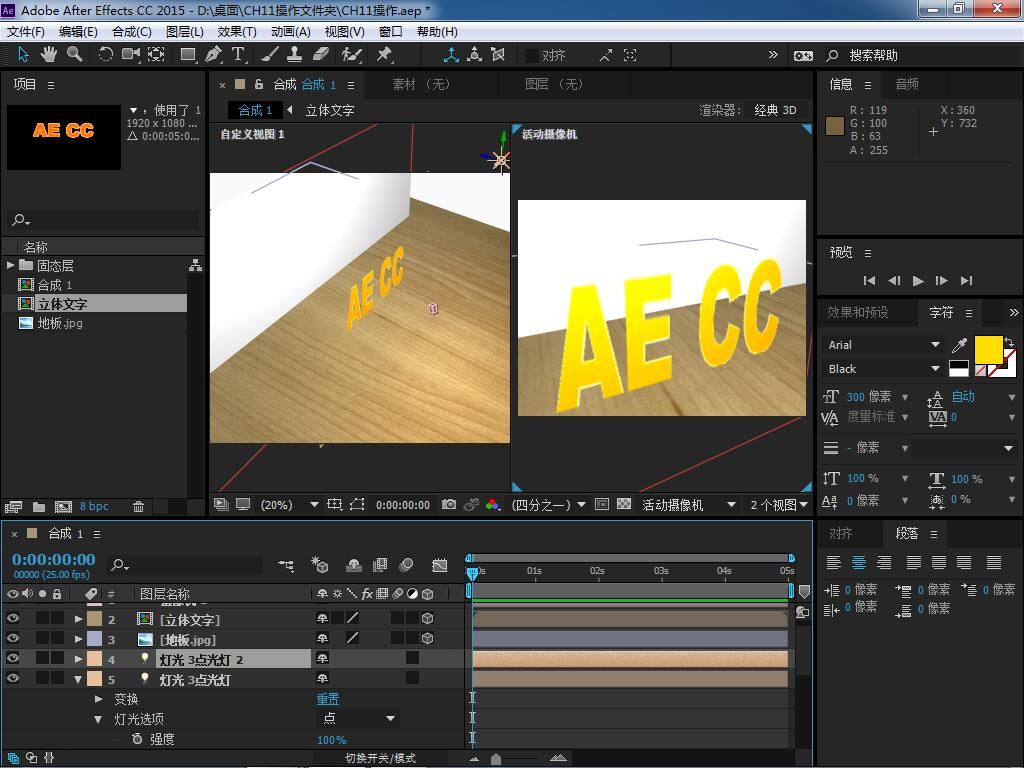Click new folder icon in Project panel

point(39,506)
